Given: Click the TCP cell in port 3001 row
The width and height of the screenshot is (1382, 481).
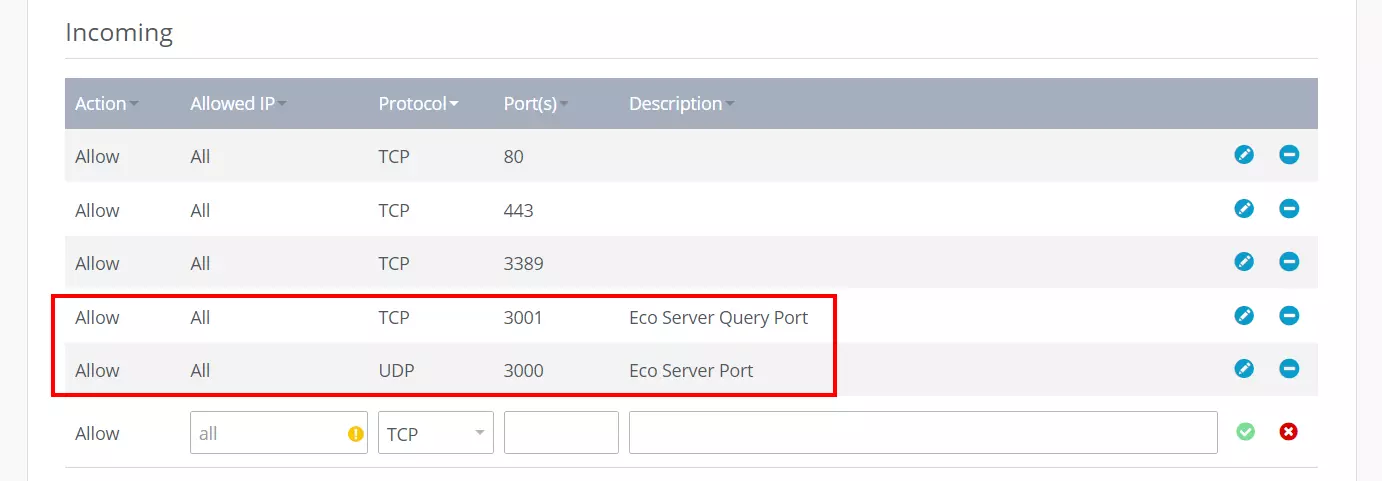Looking at the screenshot, I should click(394, 318).
